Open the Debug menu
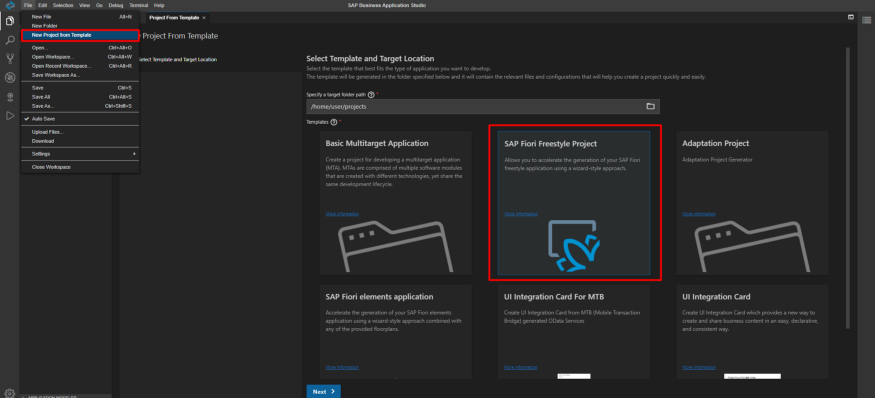The height and width of the screenshot is (398, 875). (x=116, y=5)
